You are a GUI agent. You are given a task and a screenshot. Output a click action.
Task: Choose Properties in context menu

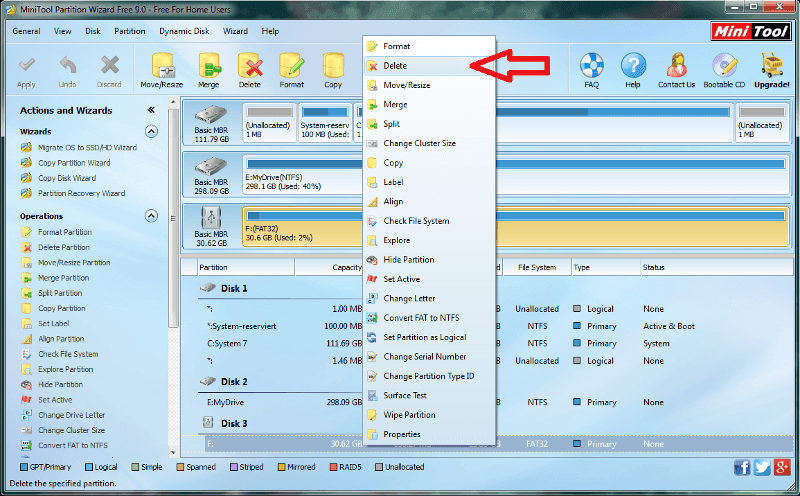click(x=429, y=434)
